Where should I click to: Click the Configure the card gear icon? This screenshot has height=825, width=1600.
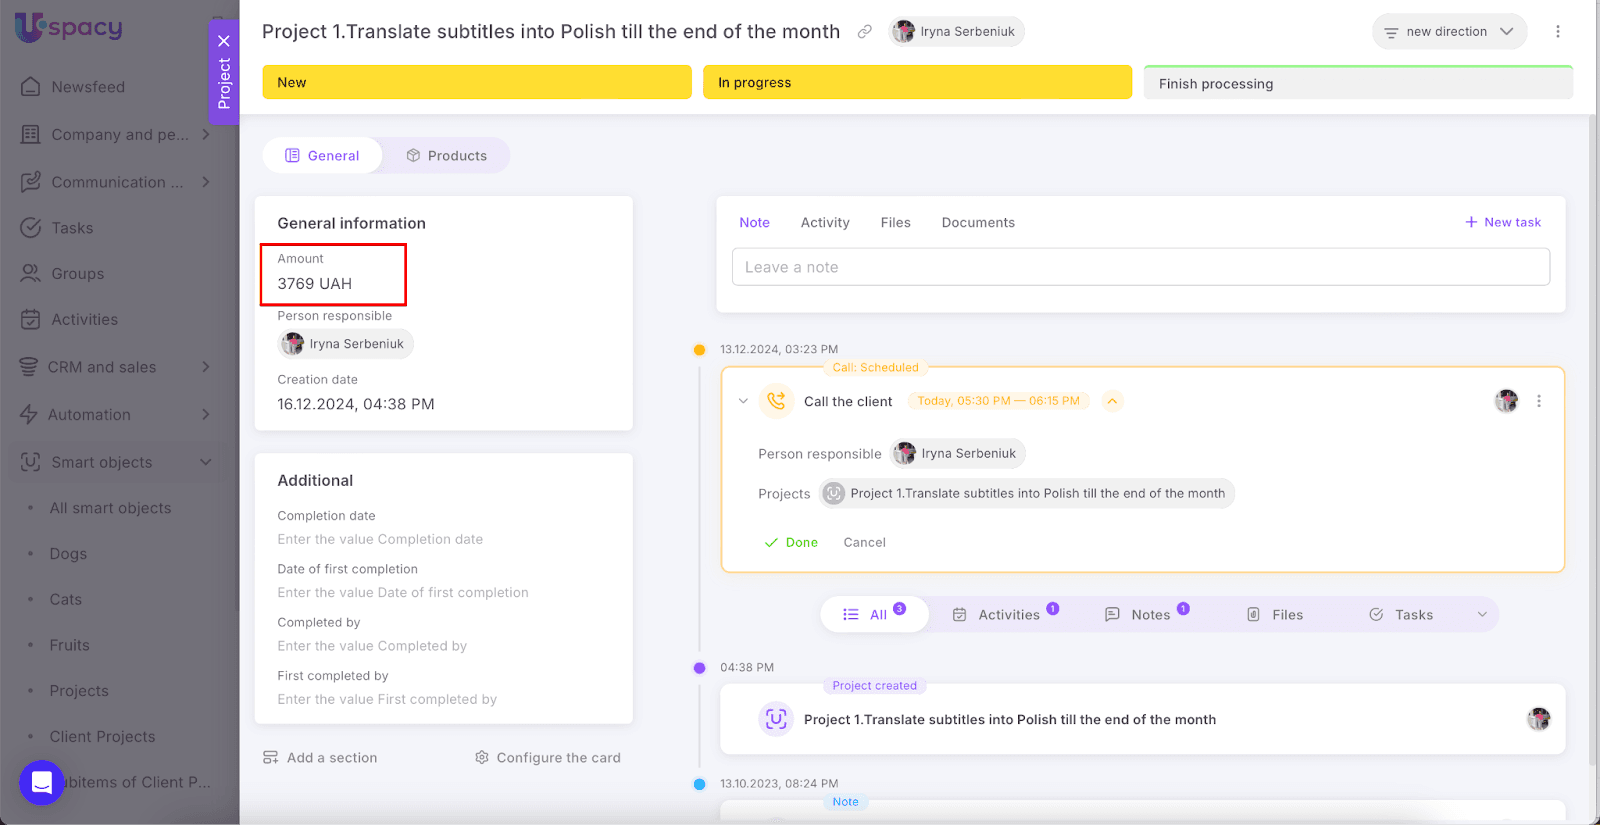(x=482, y=758)
